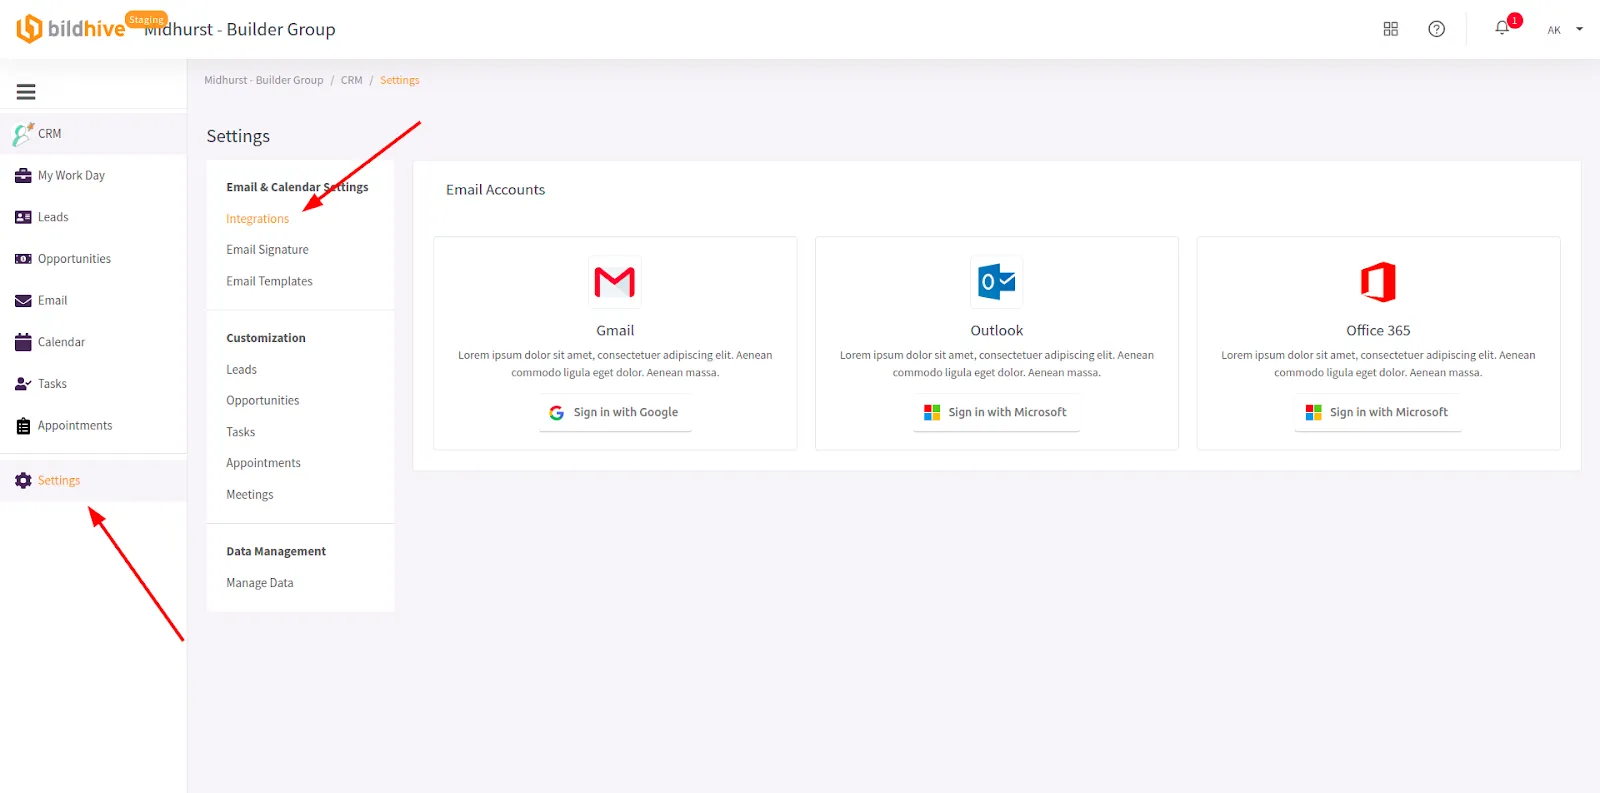The width and height of the screenshot is (1600, 793).
Task: Select Email Signature settings option
Action: (267, 250)
